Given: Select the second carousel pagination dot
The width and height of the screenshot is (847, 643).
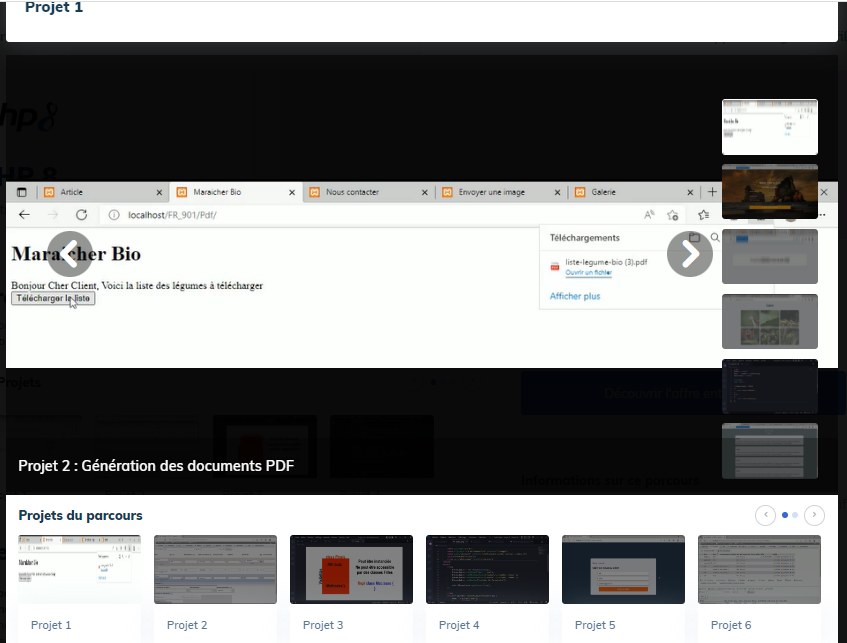Looking at the screenshot, I should [x=795, y=515].
